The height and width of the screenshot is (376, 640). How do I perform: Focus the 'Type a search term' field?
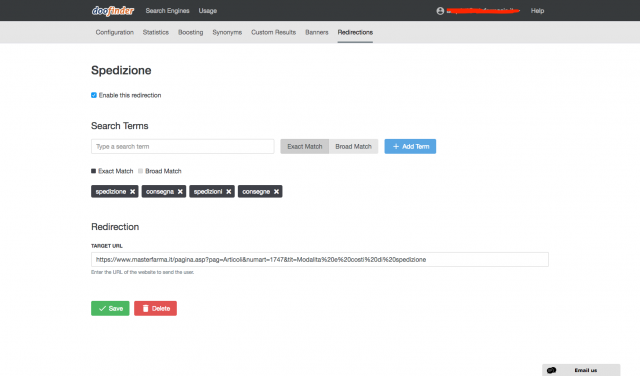[x=183, y=147]
